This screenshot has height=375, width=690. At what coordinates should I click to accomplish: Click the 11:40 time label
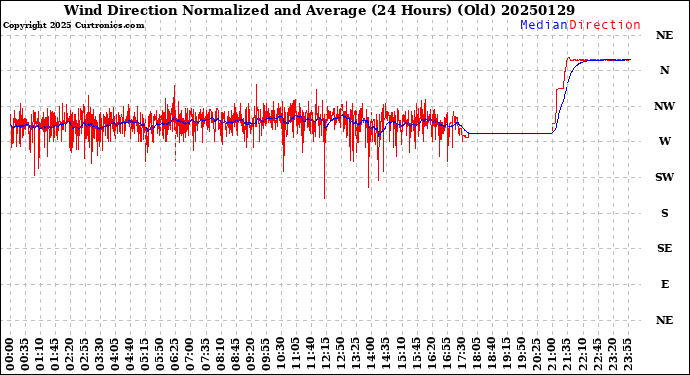[311, 355]
